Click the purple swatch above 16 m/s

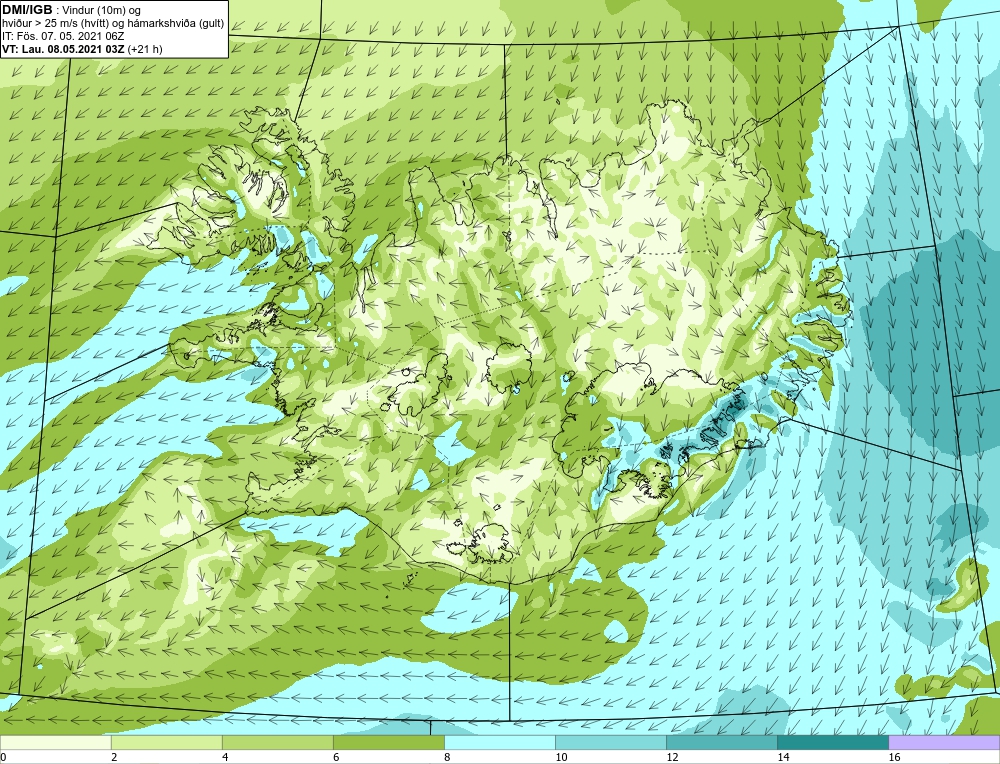[944, 742]
